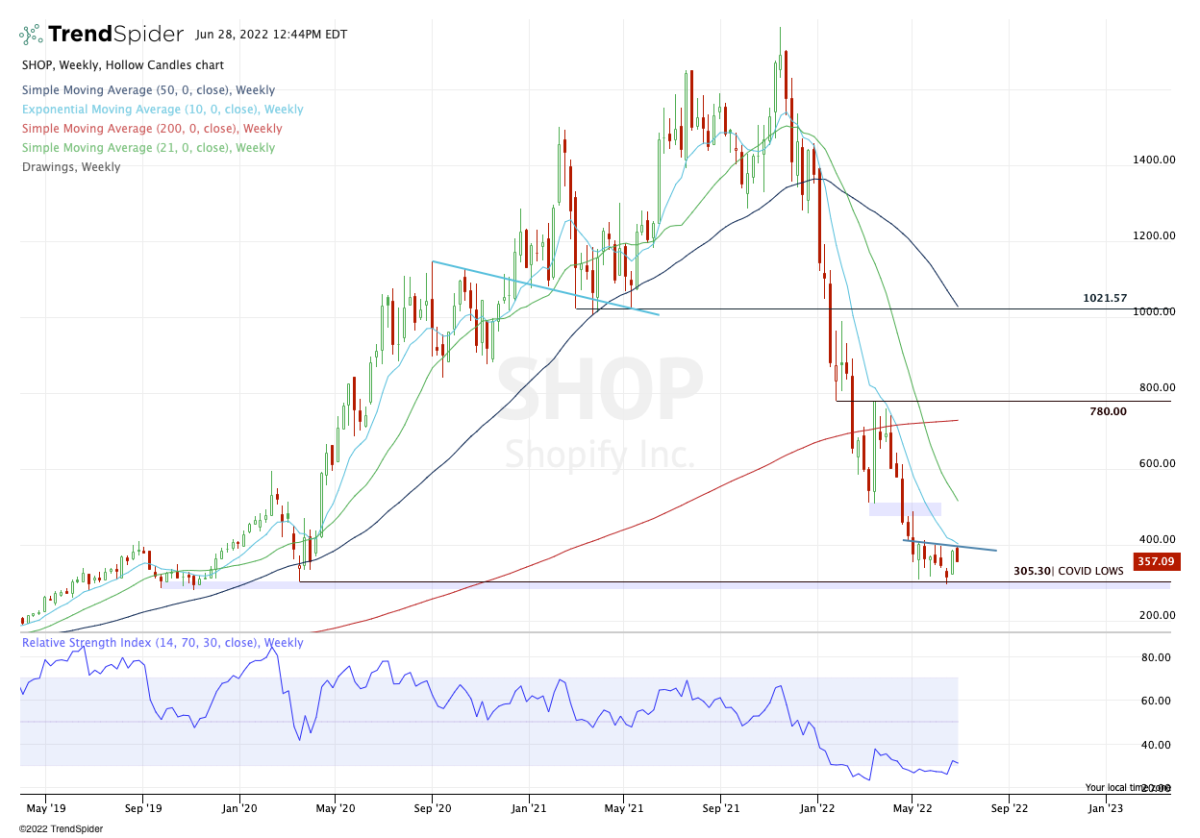Click the light blue descending trendline drawing
This screenshot has height=838, width=1200.
545,288
